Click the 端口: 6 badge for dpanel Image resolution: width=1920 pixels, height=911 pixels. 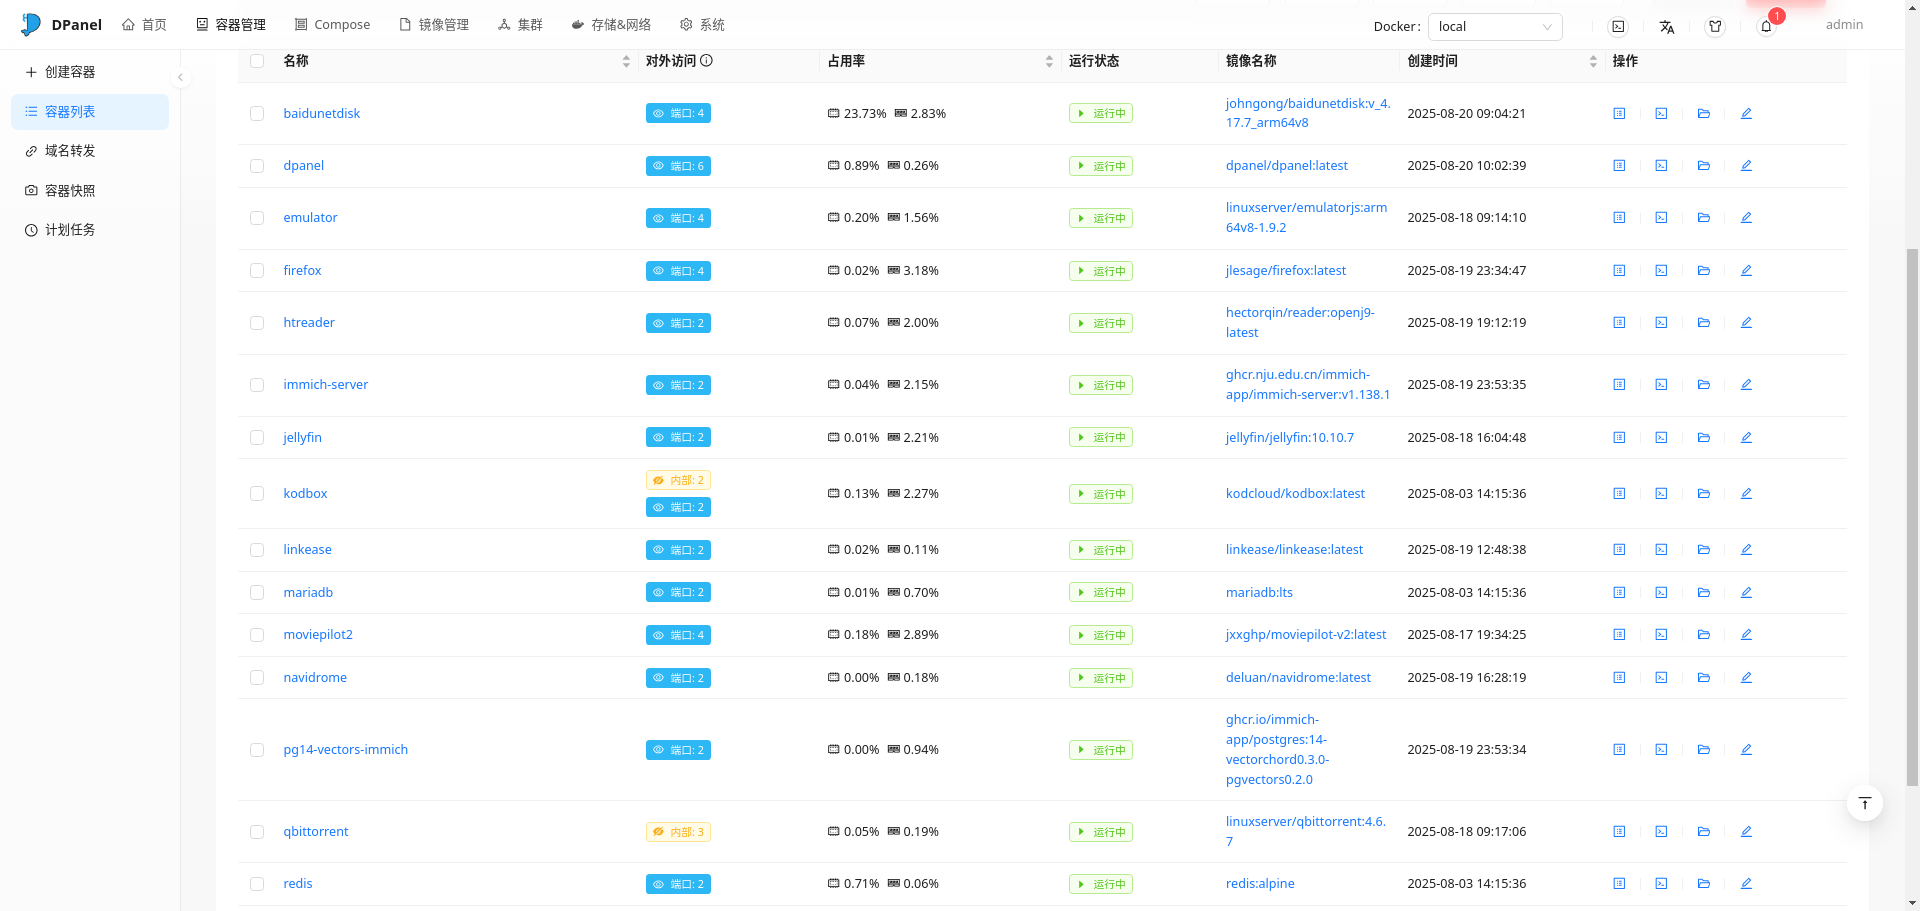click(678, 166)
